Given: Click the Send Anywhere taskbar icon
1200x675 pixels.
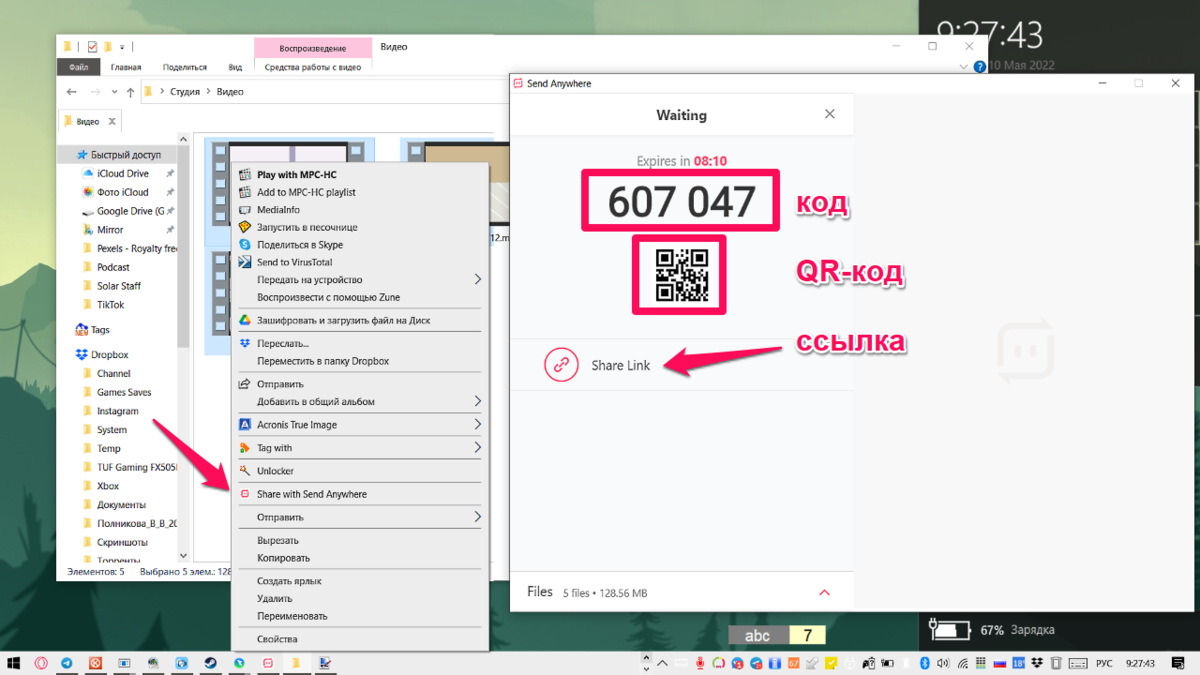Looking at the screenshot, I should click(269, 663).
